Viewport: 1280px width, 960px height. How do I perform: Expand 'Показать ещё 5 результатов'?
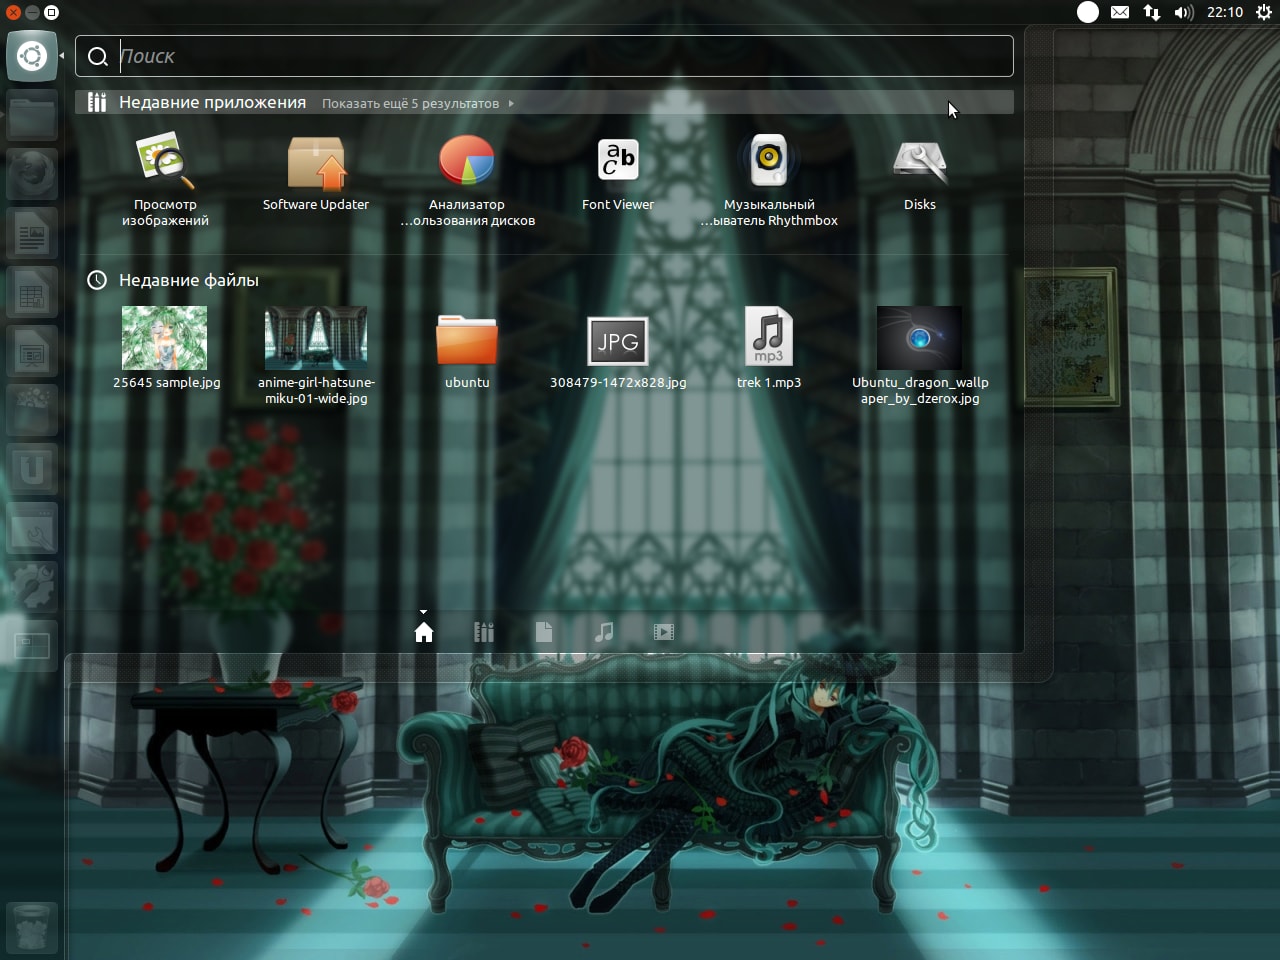coord(418,103)
